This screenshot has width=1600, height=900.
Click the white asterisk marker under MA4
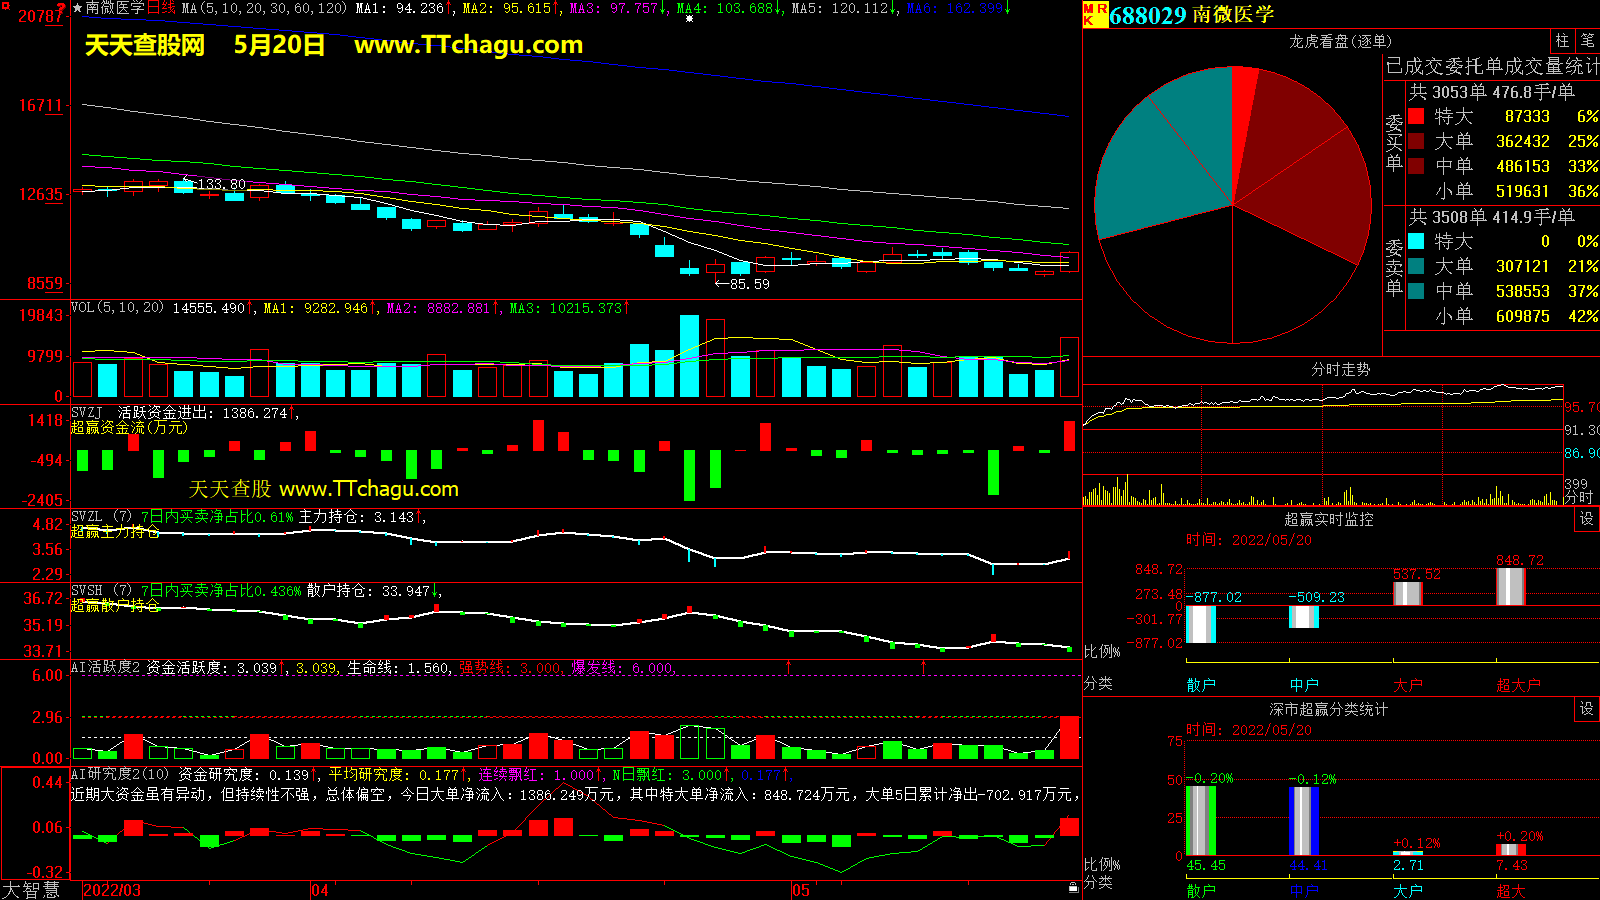(x=689, y=19)
